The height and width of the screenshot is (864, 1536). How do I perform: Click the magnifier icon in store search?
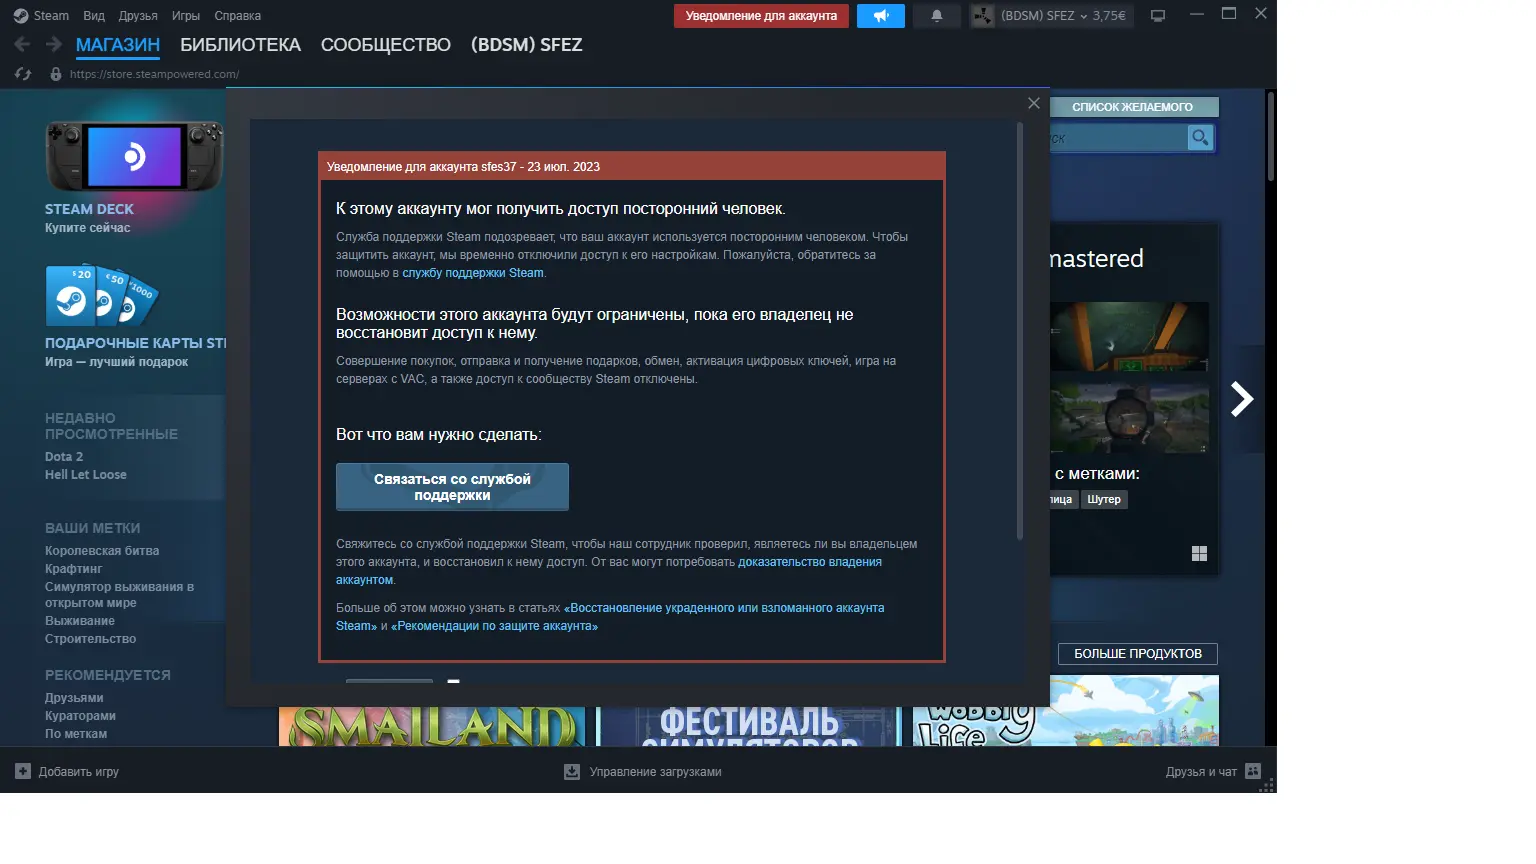pyautogui.click(x=1199, y=137)
